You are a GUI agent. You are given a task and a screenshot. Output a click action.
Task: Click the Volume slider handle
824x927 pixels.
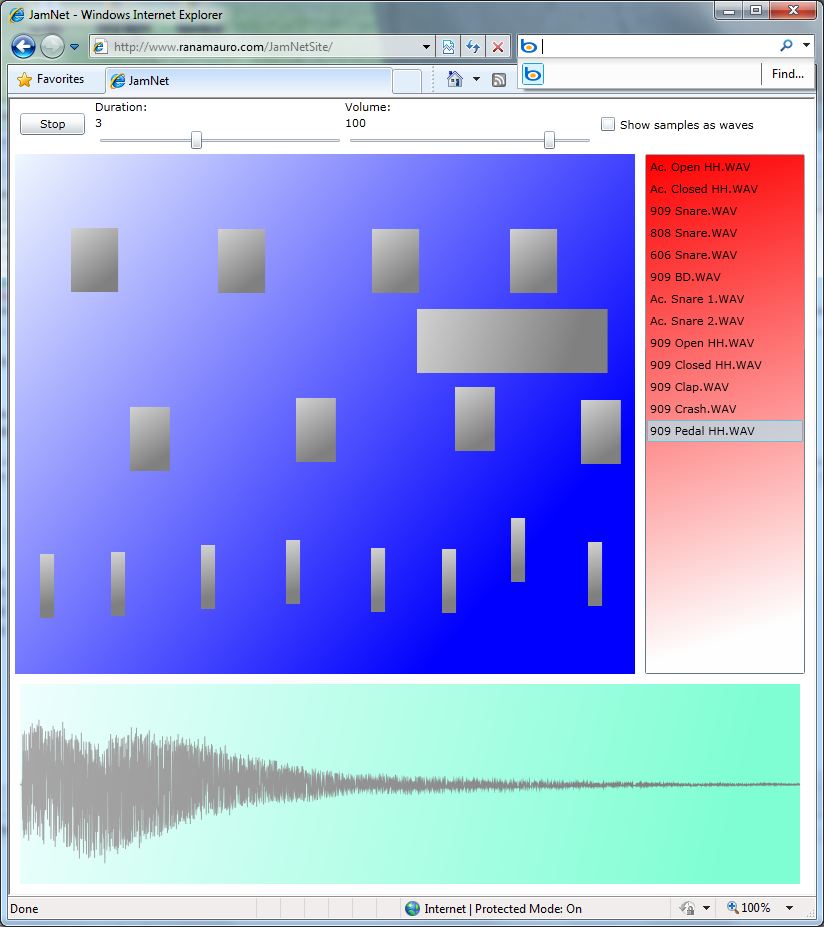(x=549, y=141)
